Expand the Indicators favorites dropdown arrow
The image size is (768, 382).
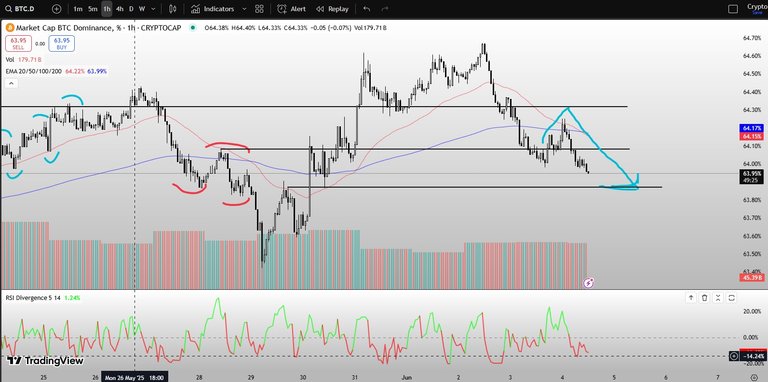(244, 9)
